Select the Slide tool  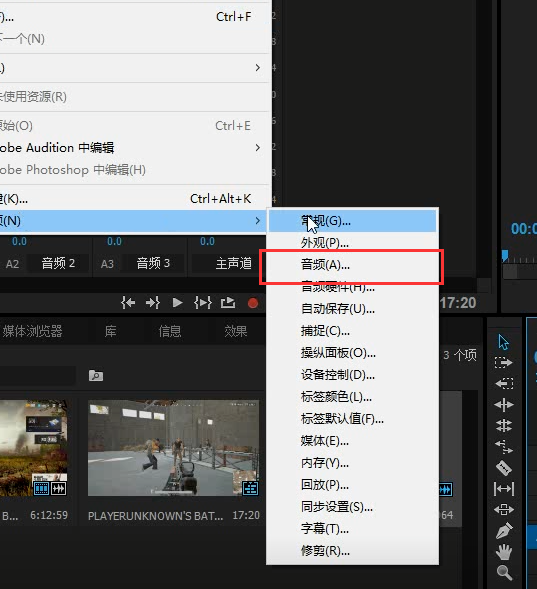coord(504,510)
